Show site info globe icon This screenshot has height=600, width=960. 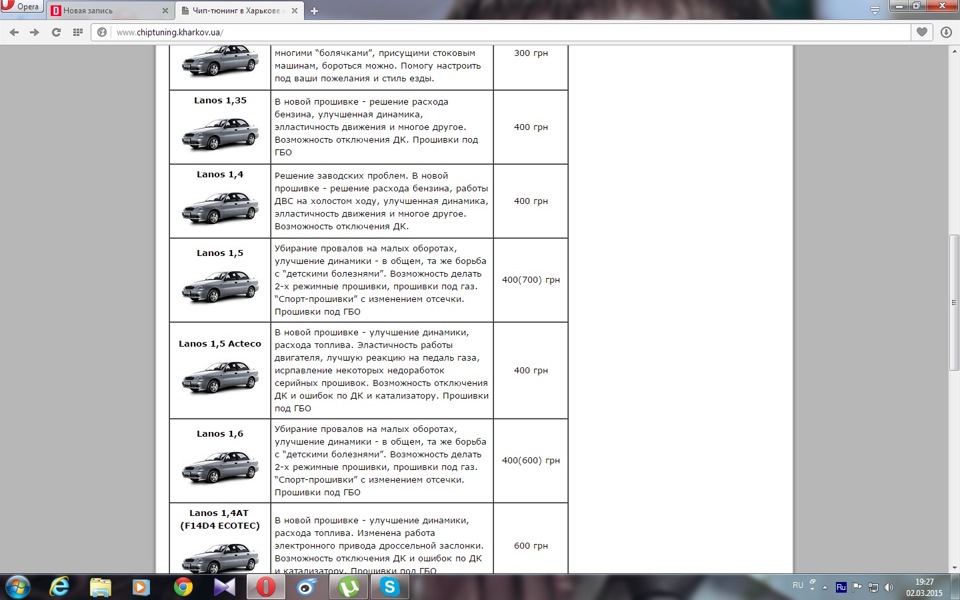click(x=102, y=32)
